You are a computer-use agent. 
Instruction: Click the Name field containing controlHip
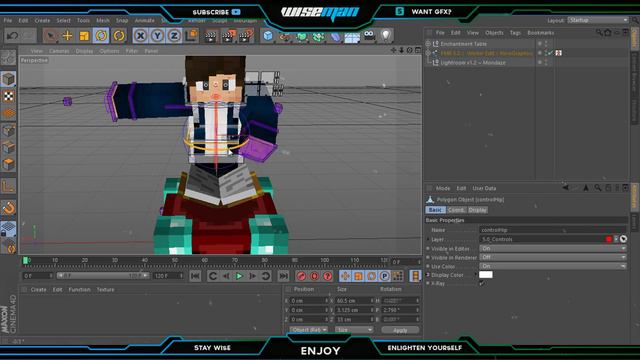(553, 230)
